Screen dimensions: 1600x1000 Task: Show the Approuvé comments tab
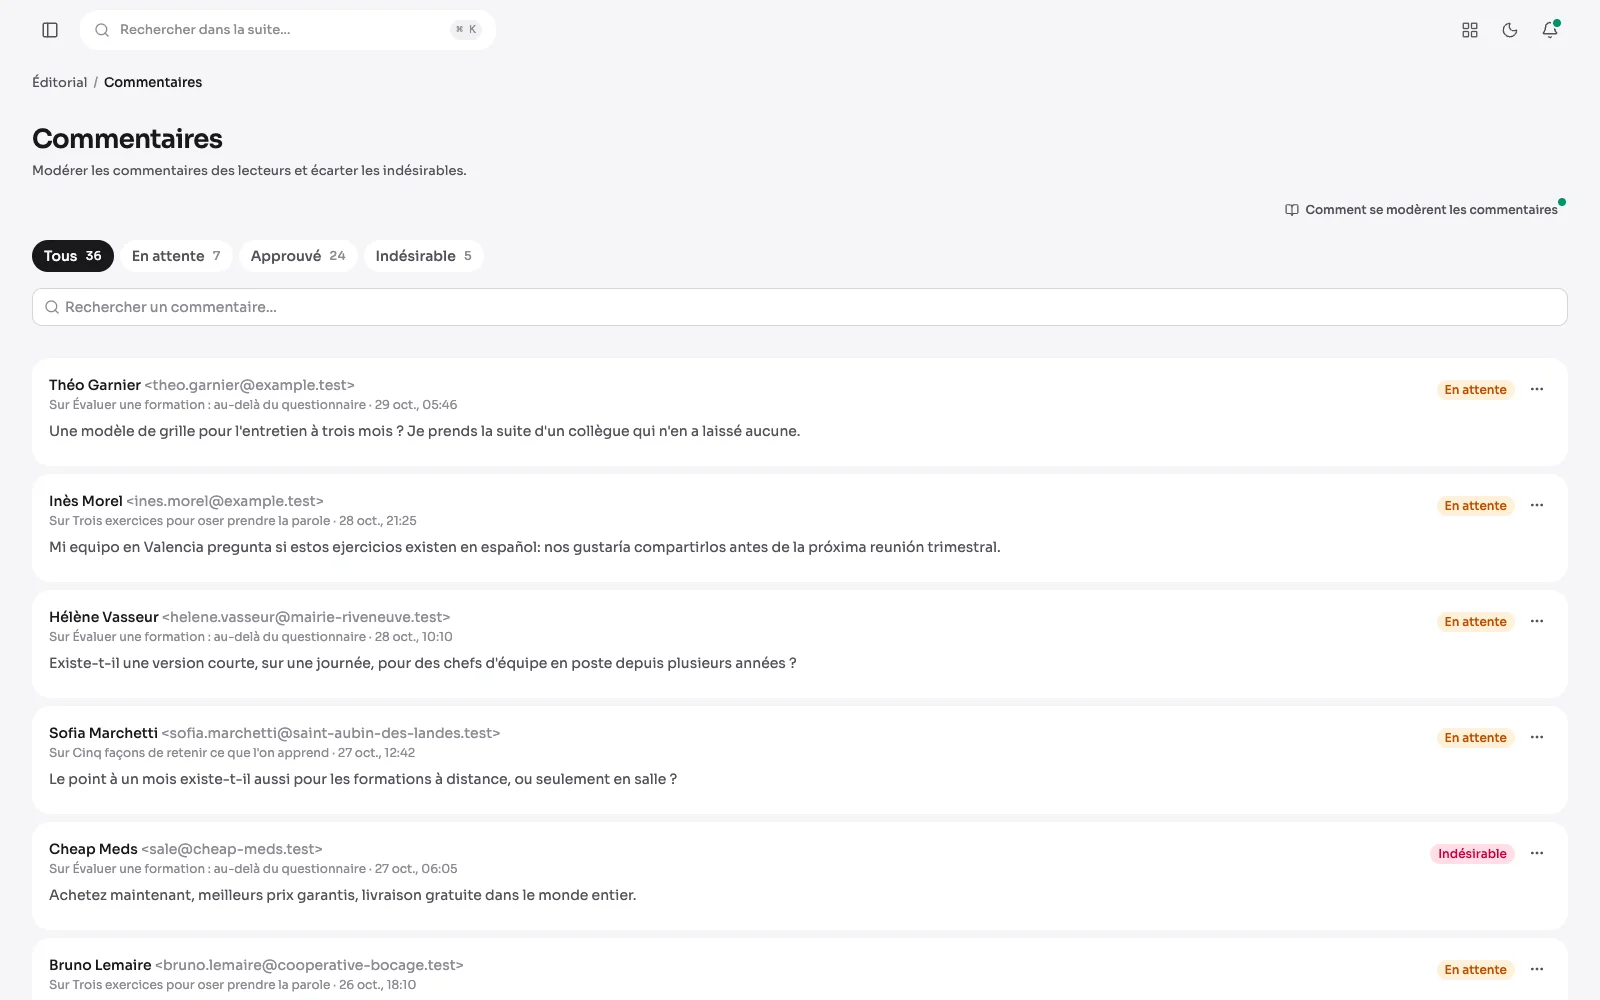point(298,256)
